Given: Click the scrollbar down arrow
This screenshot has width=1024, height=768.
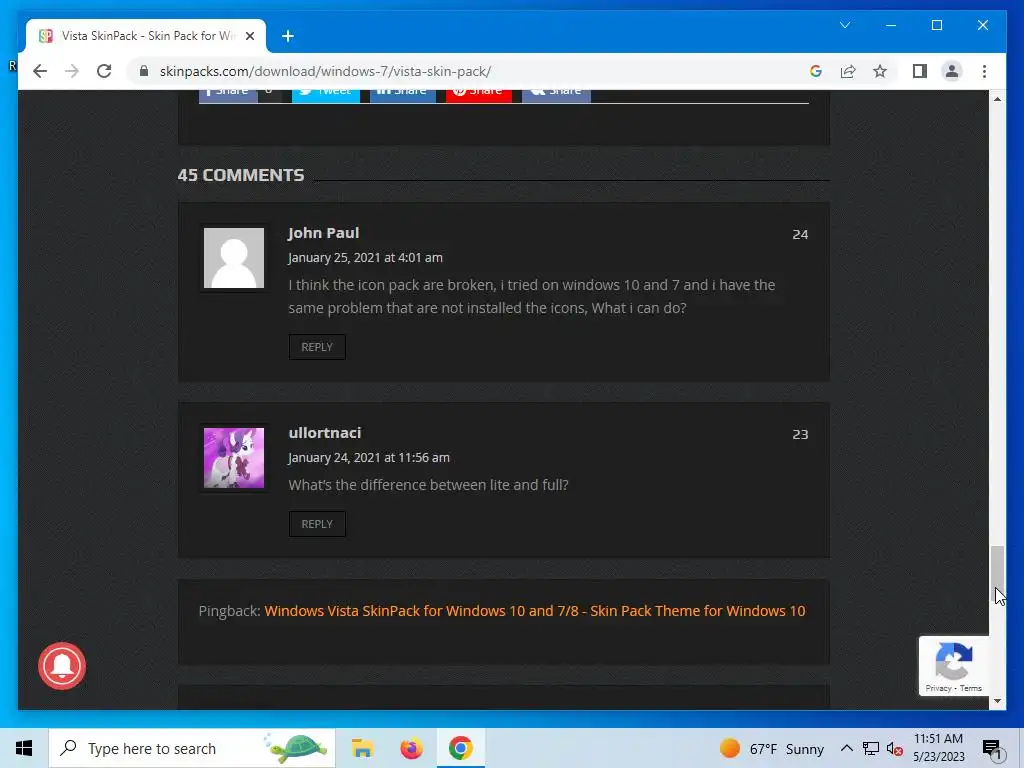Looking at the screenshot, I should (997, 701).
